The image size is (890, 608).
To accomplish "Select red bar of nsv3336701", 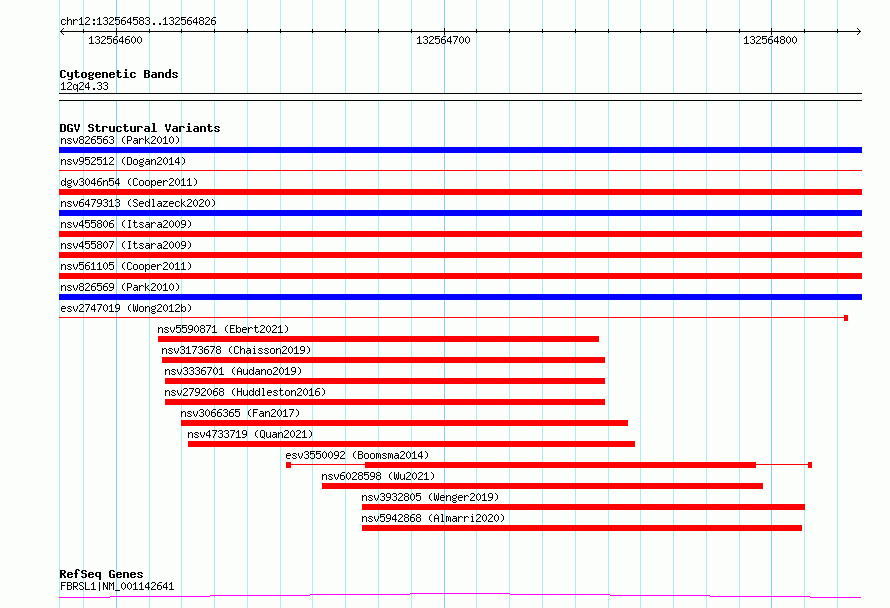I will (385, 381).
